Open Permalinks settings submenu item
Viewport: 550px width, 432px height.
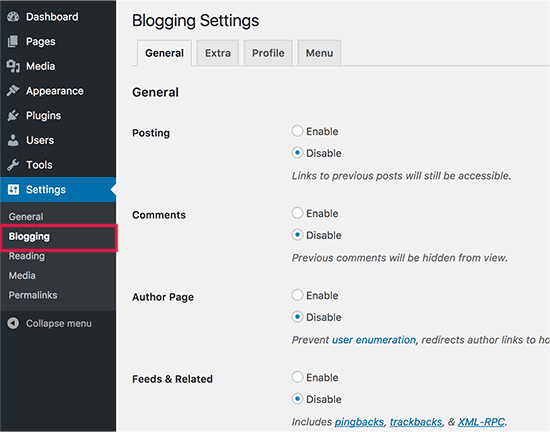click(x=33, y=295)
